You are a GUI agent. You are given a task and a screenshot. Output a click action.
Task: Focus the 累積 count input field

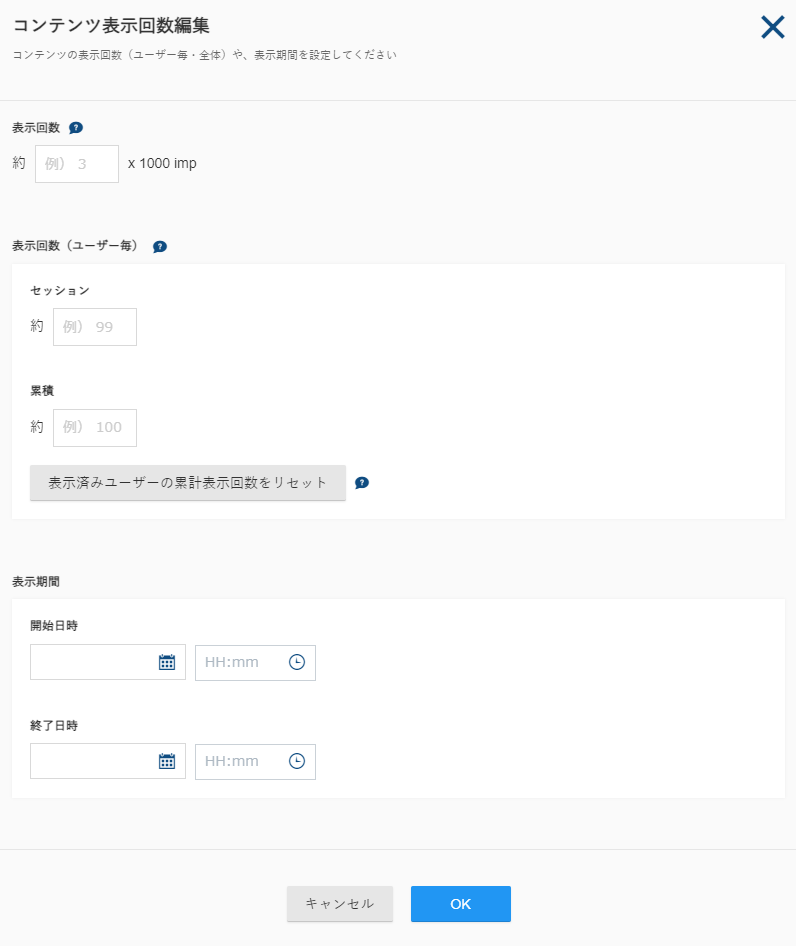(95, 428)
